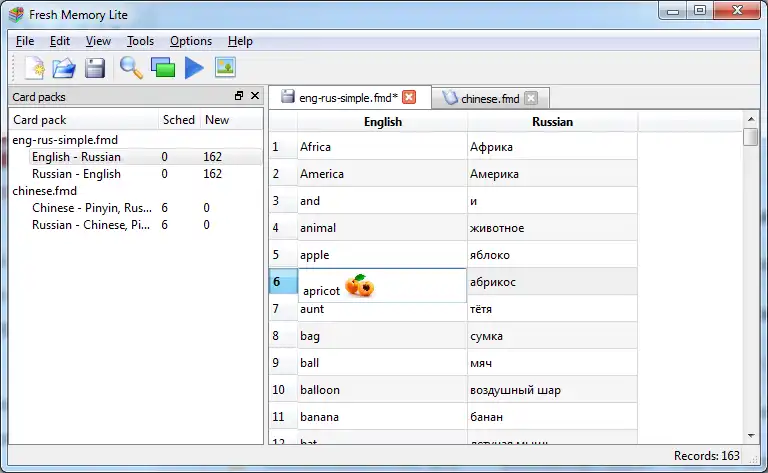
Task: Click the тётя cell
Action: tap(552, 309)
